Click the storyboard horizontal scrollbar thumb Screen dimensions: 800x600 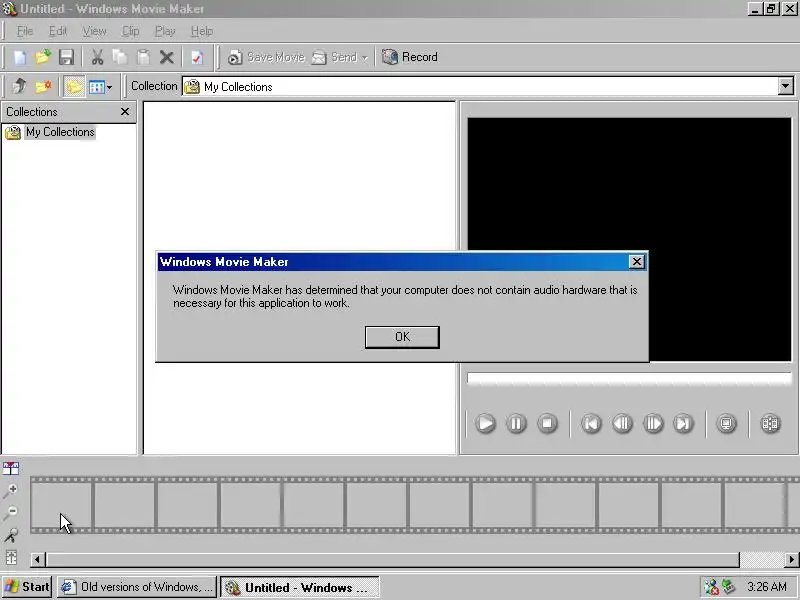pos(393,560)
